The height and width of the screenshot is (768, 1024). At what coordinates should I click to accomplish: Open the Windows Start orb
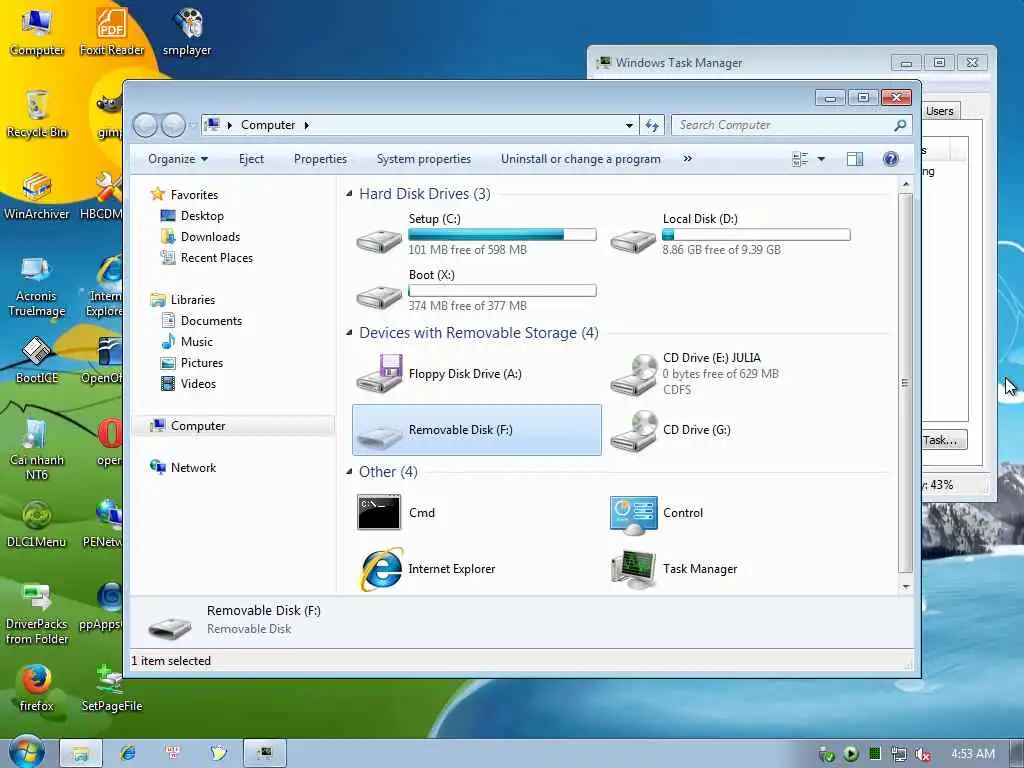[x=26, y=752]
